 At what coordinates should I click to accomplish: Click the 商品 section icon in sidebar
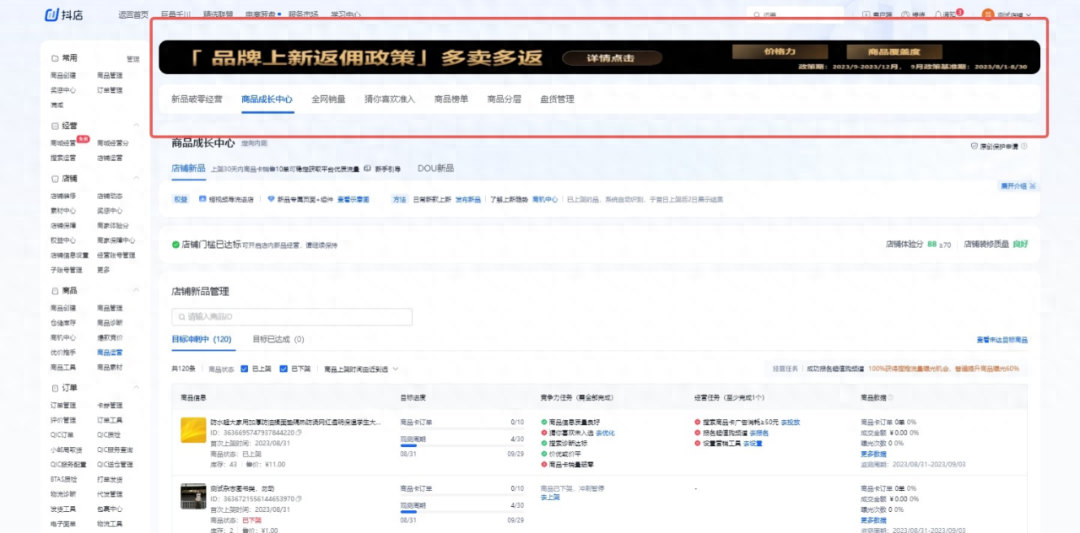pyautogui.click(x=55, y=291)
